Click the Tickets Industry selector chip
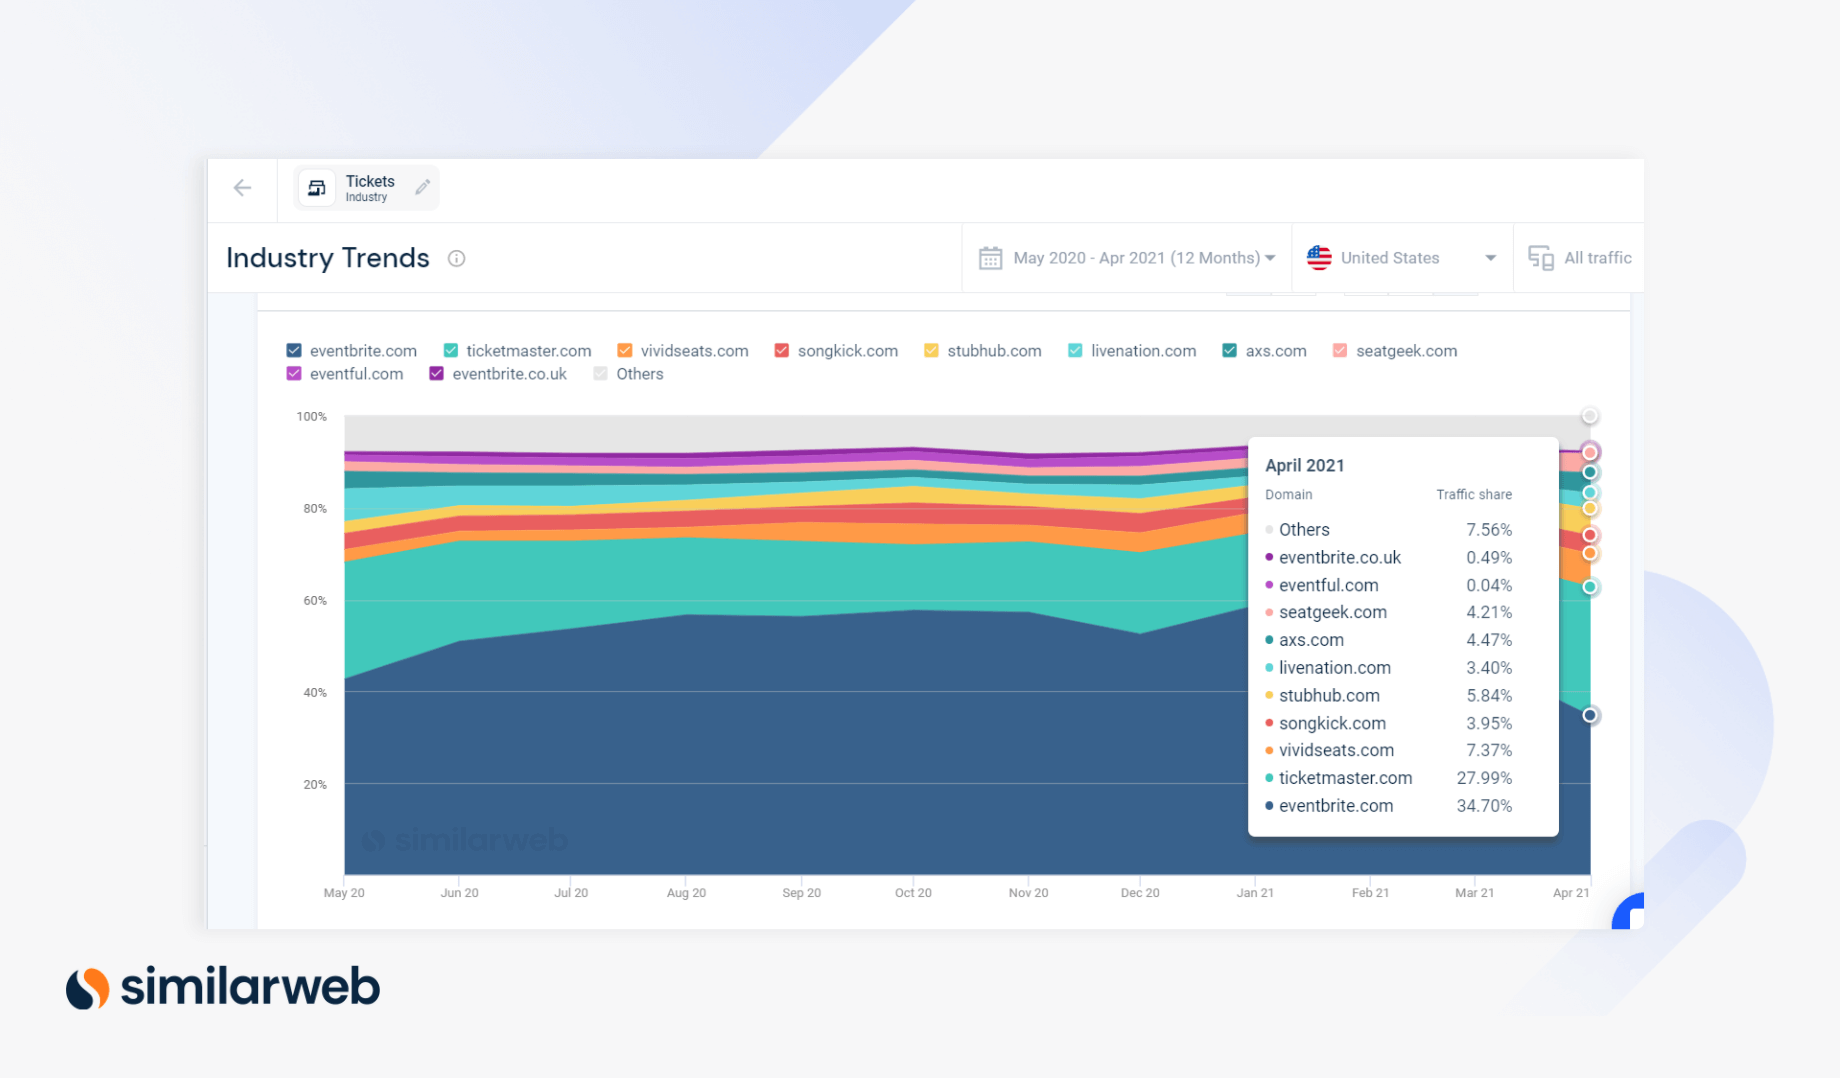 tap(366, 188)
